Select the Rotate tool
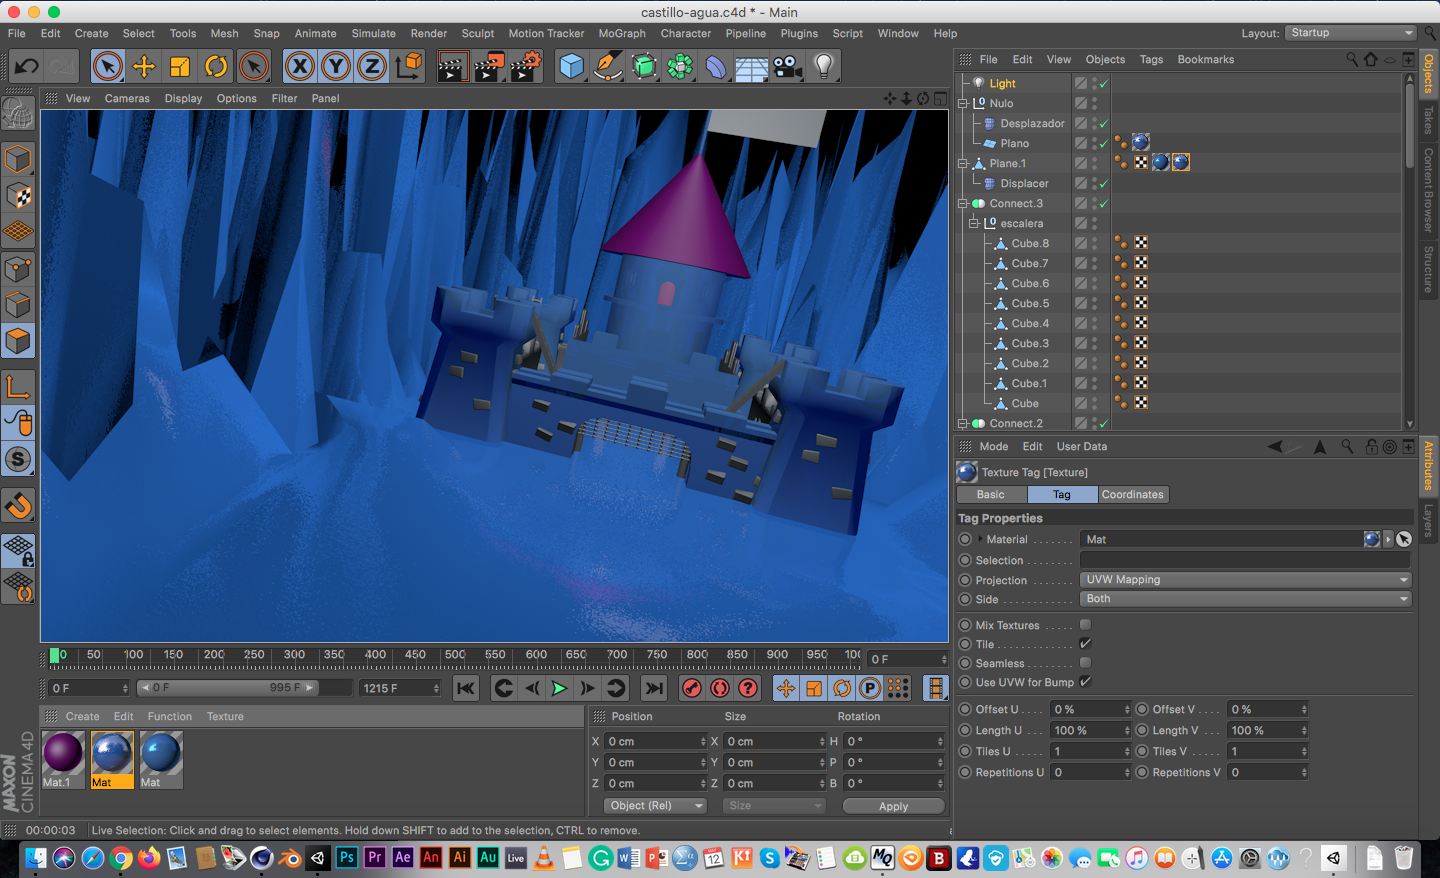The height and width of the screenshot is (878, 1440). click(x=216, y=67)
